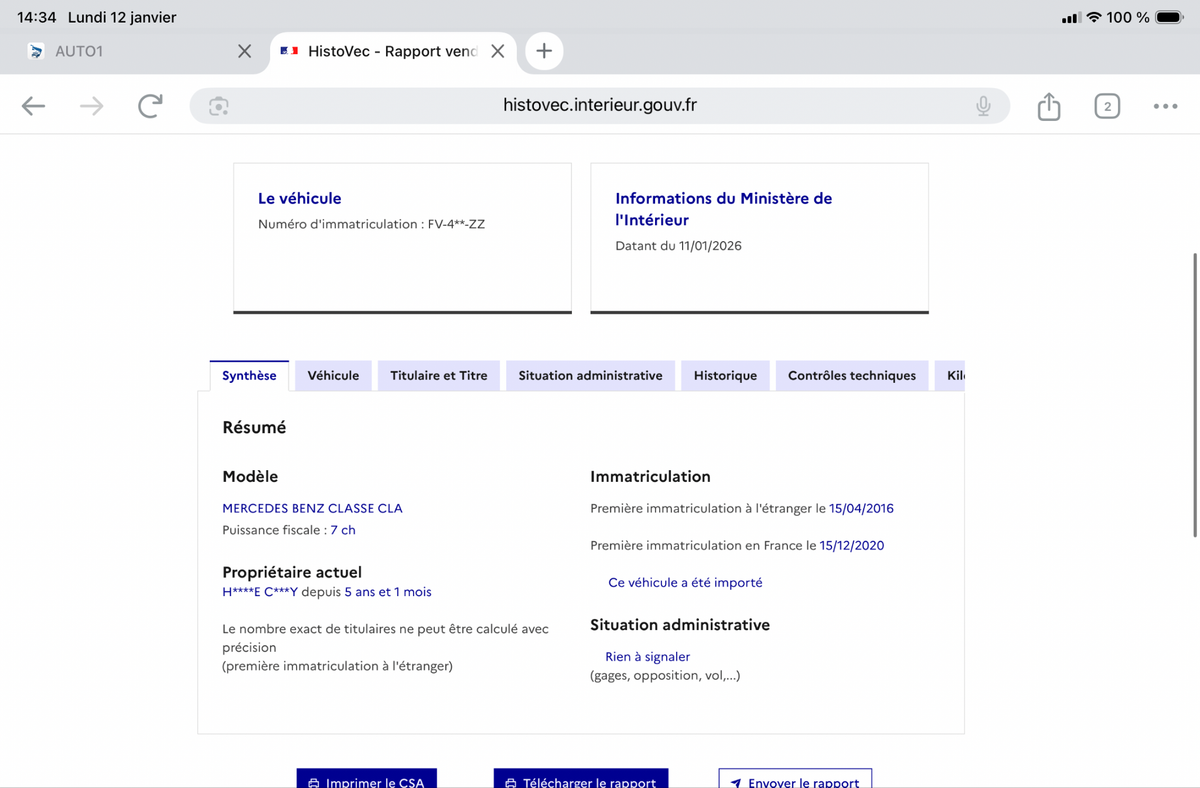Open the three-dot browser menu
This screenshot has width=1200, height=788.
[1164, 106]
